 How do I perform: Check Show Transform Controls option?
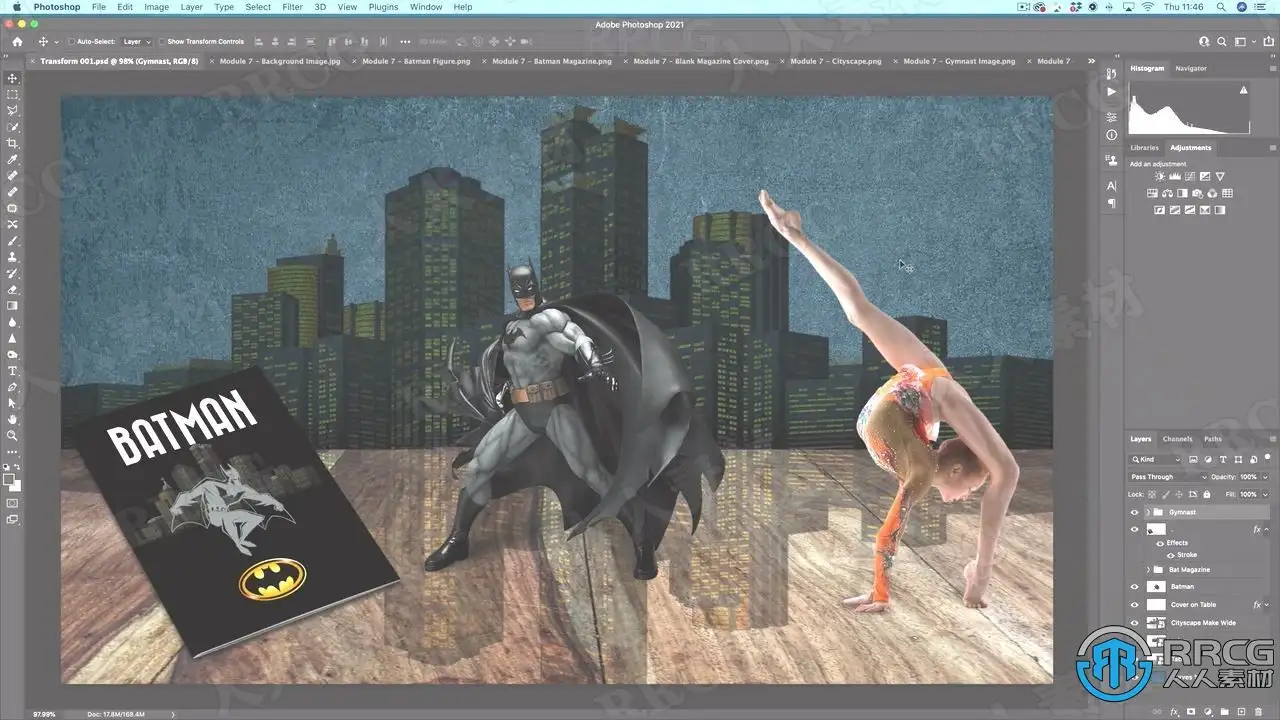(x=161, y=42)
